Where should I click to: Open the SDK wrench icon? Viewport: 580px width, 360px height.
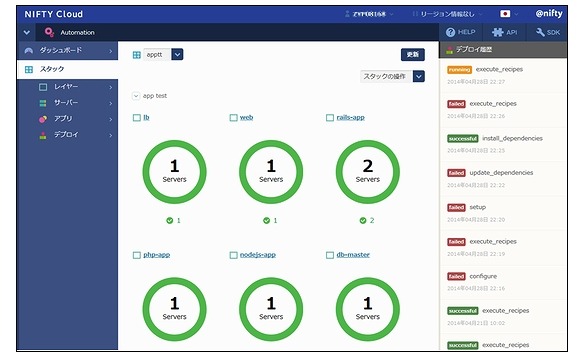tap(540, 33)
